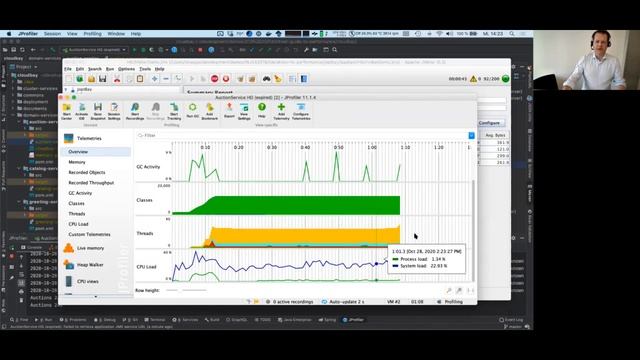This screenshot has width=640, height=360.
Task: Click Auto-update 2 s status entry
Action: coord(343,302)
